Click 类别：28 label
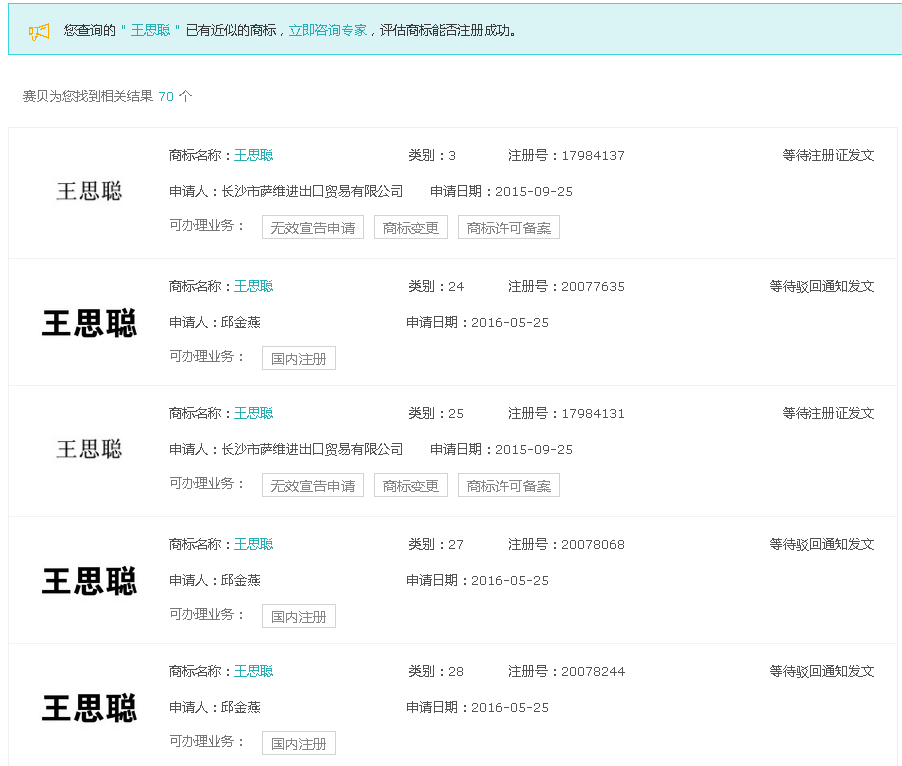The height and width of the screenshot is (766, 902). tap(436, 672)
